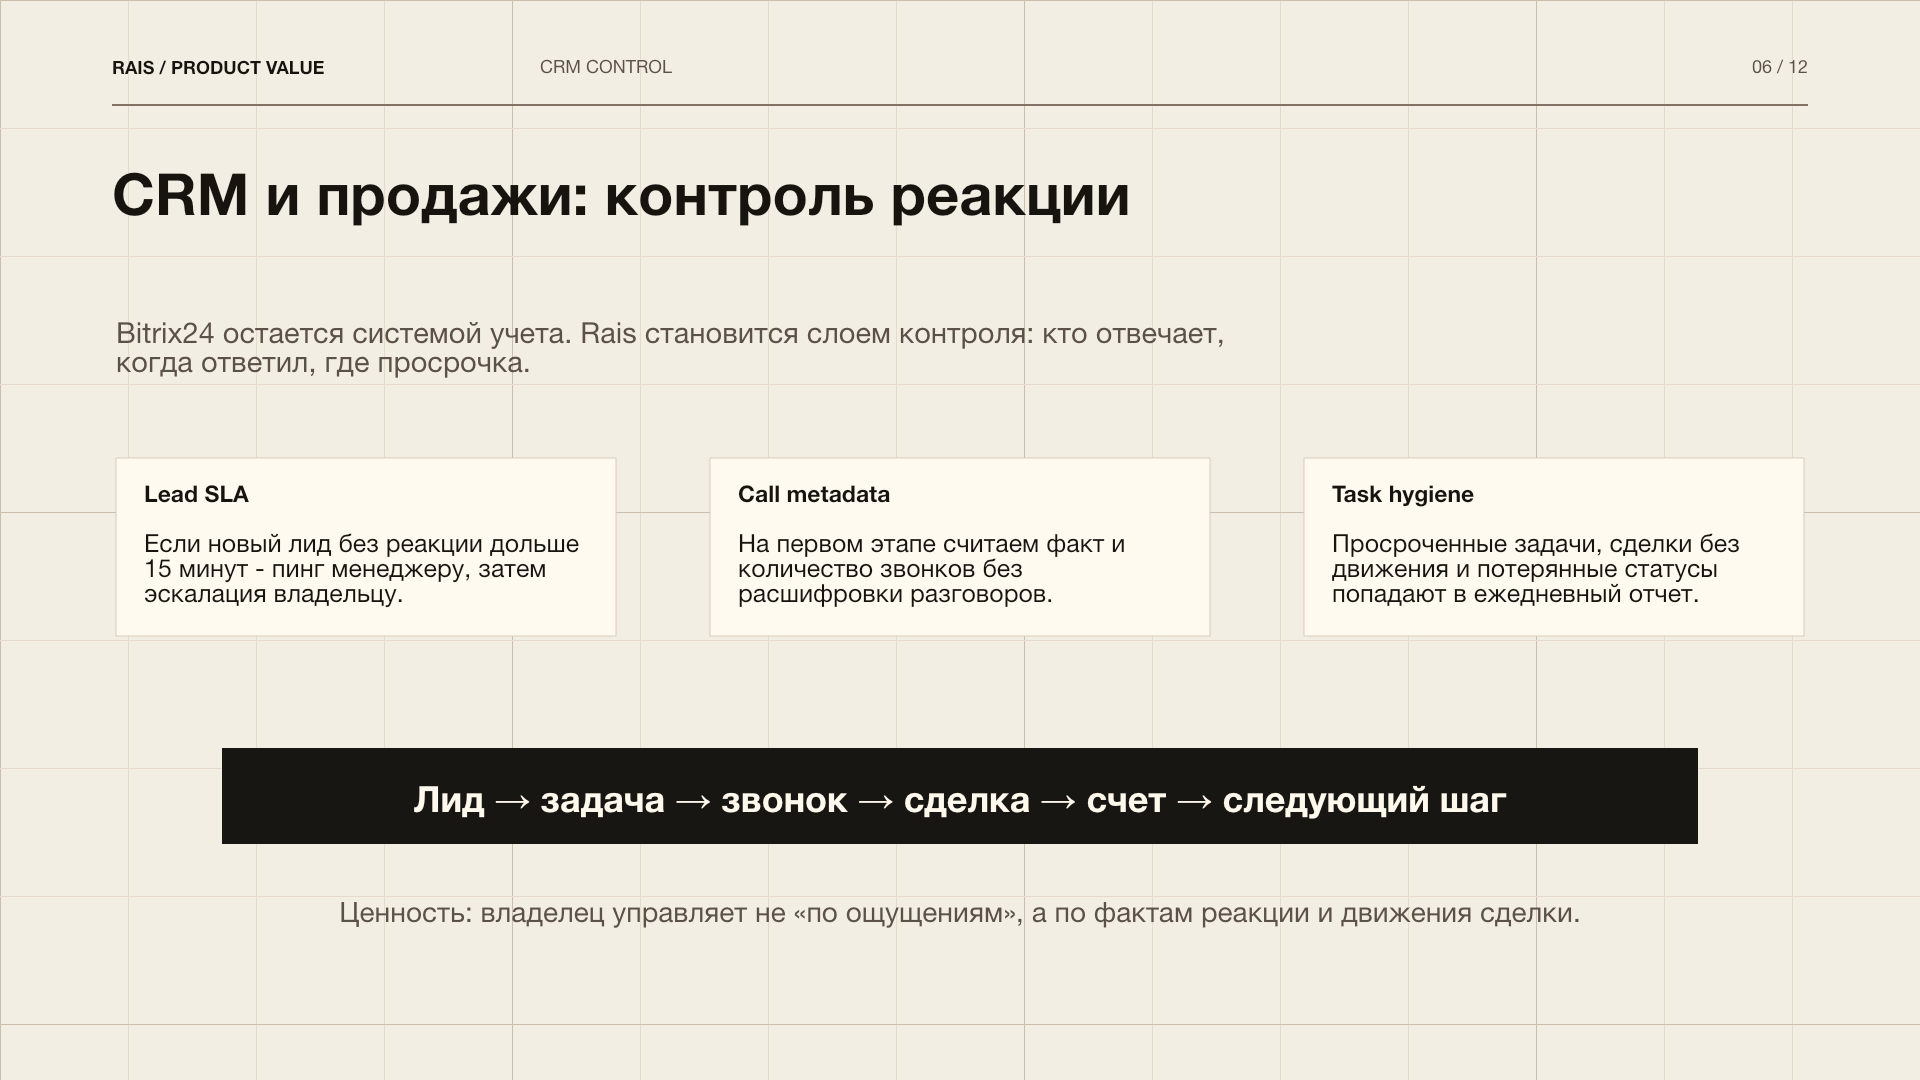
Task: Select задача in the process flow
Action: click(x=600, y=800)
